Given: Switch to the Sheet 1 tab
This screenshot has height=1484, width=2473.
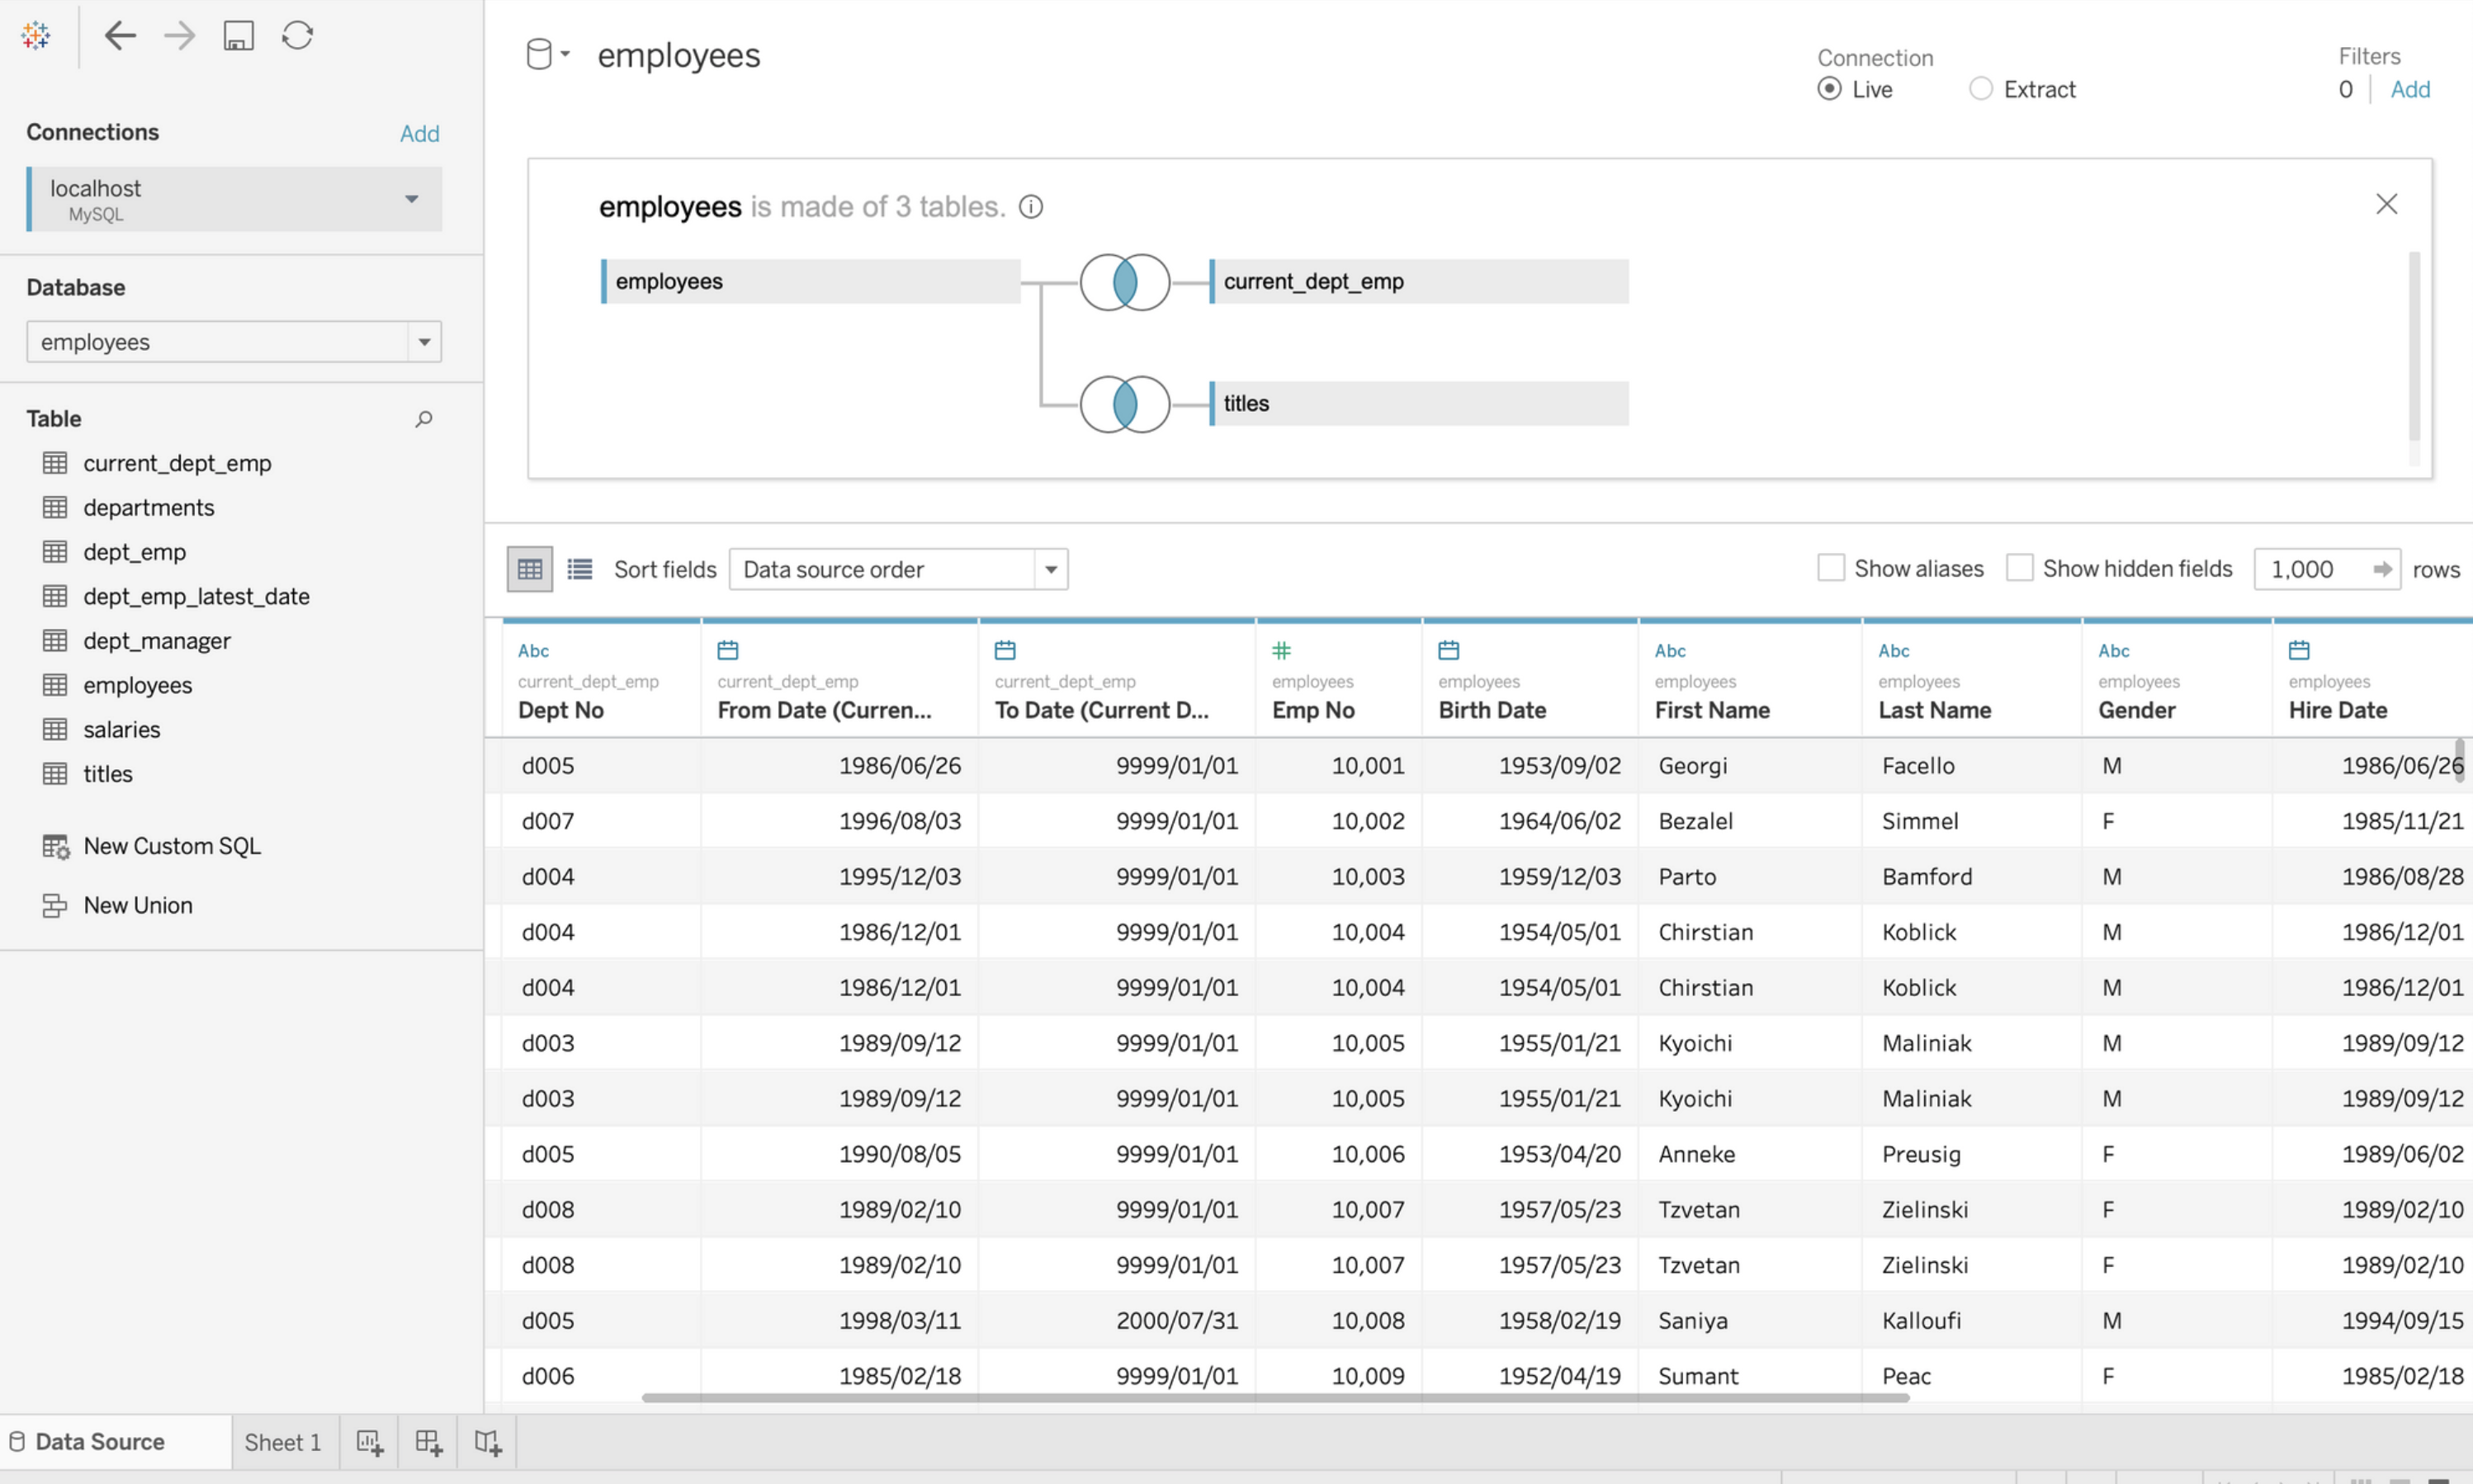Looking at the screenshot, I should pyautogui.click(x=283, y=1441).
